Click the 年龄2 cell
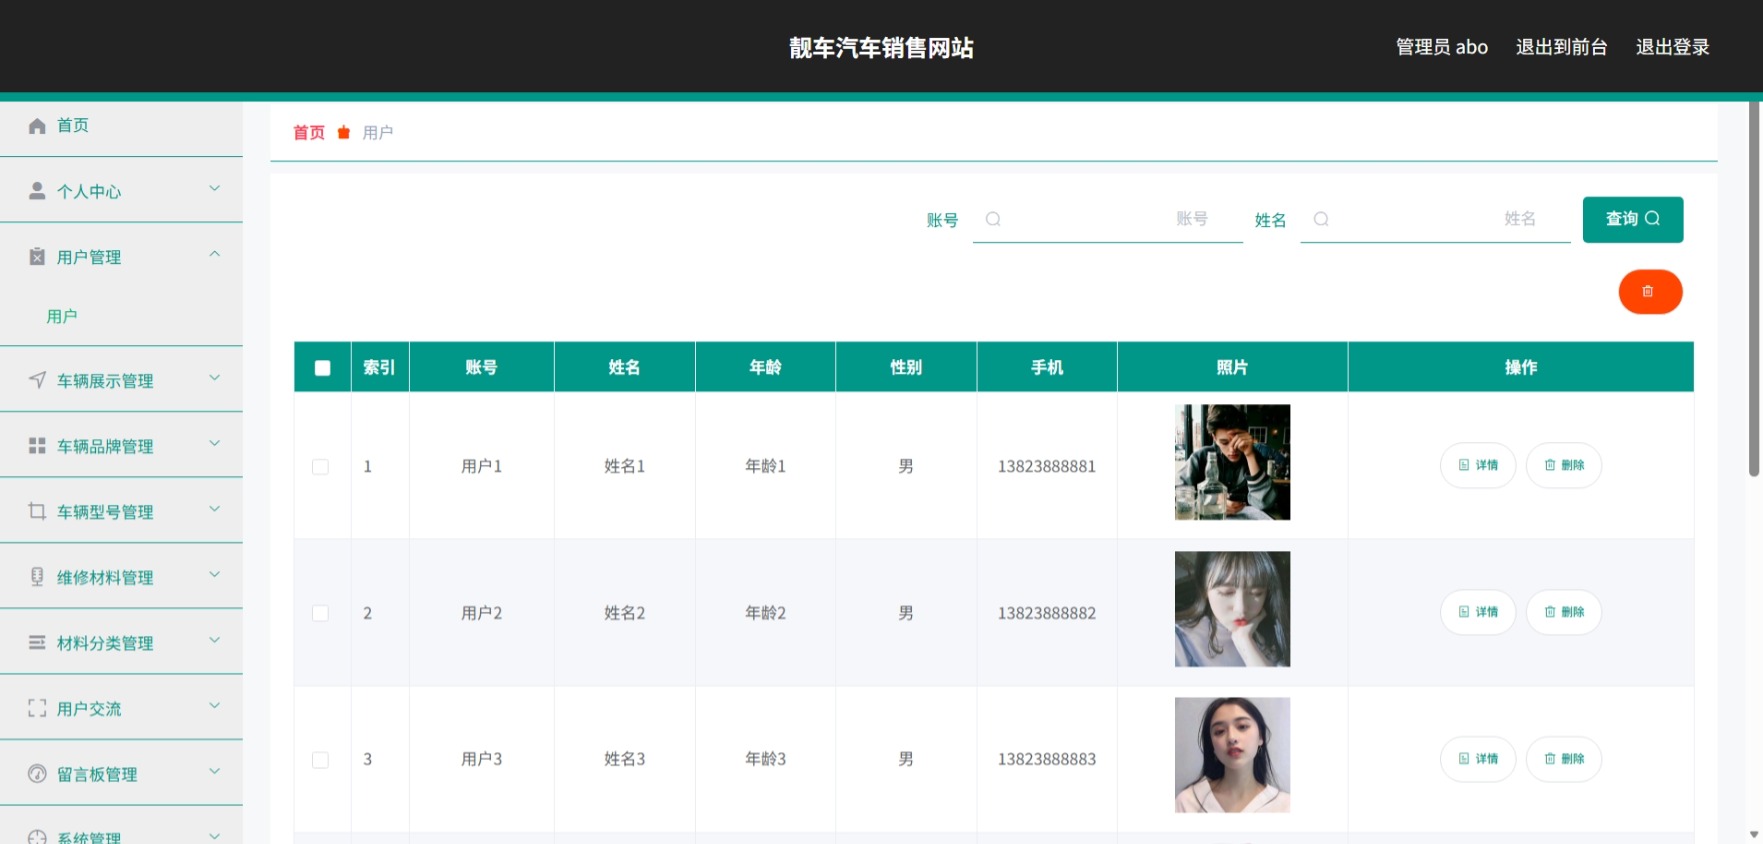Screen dimensions: 1763x844 click(766, 613)
